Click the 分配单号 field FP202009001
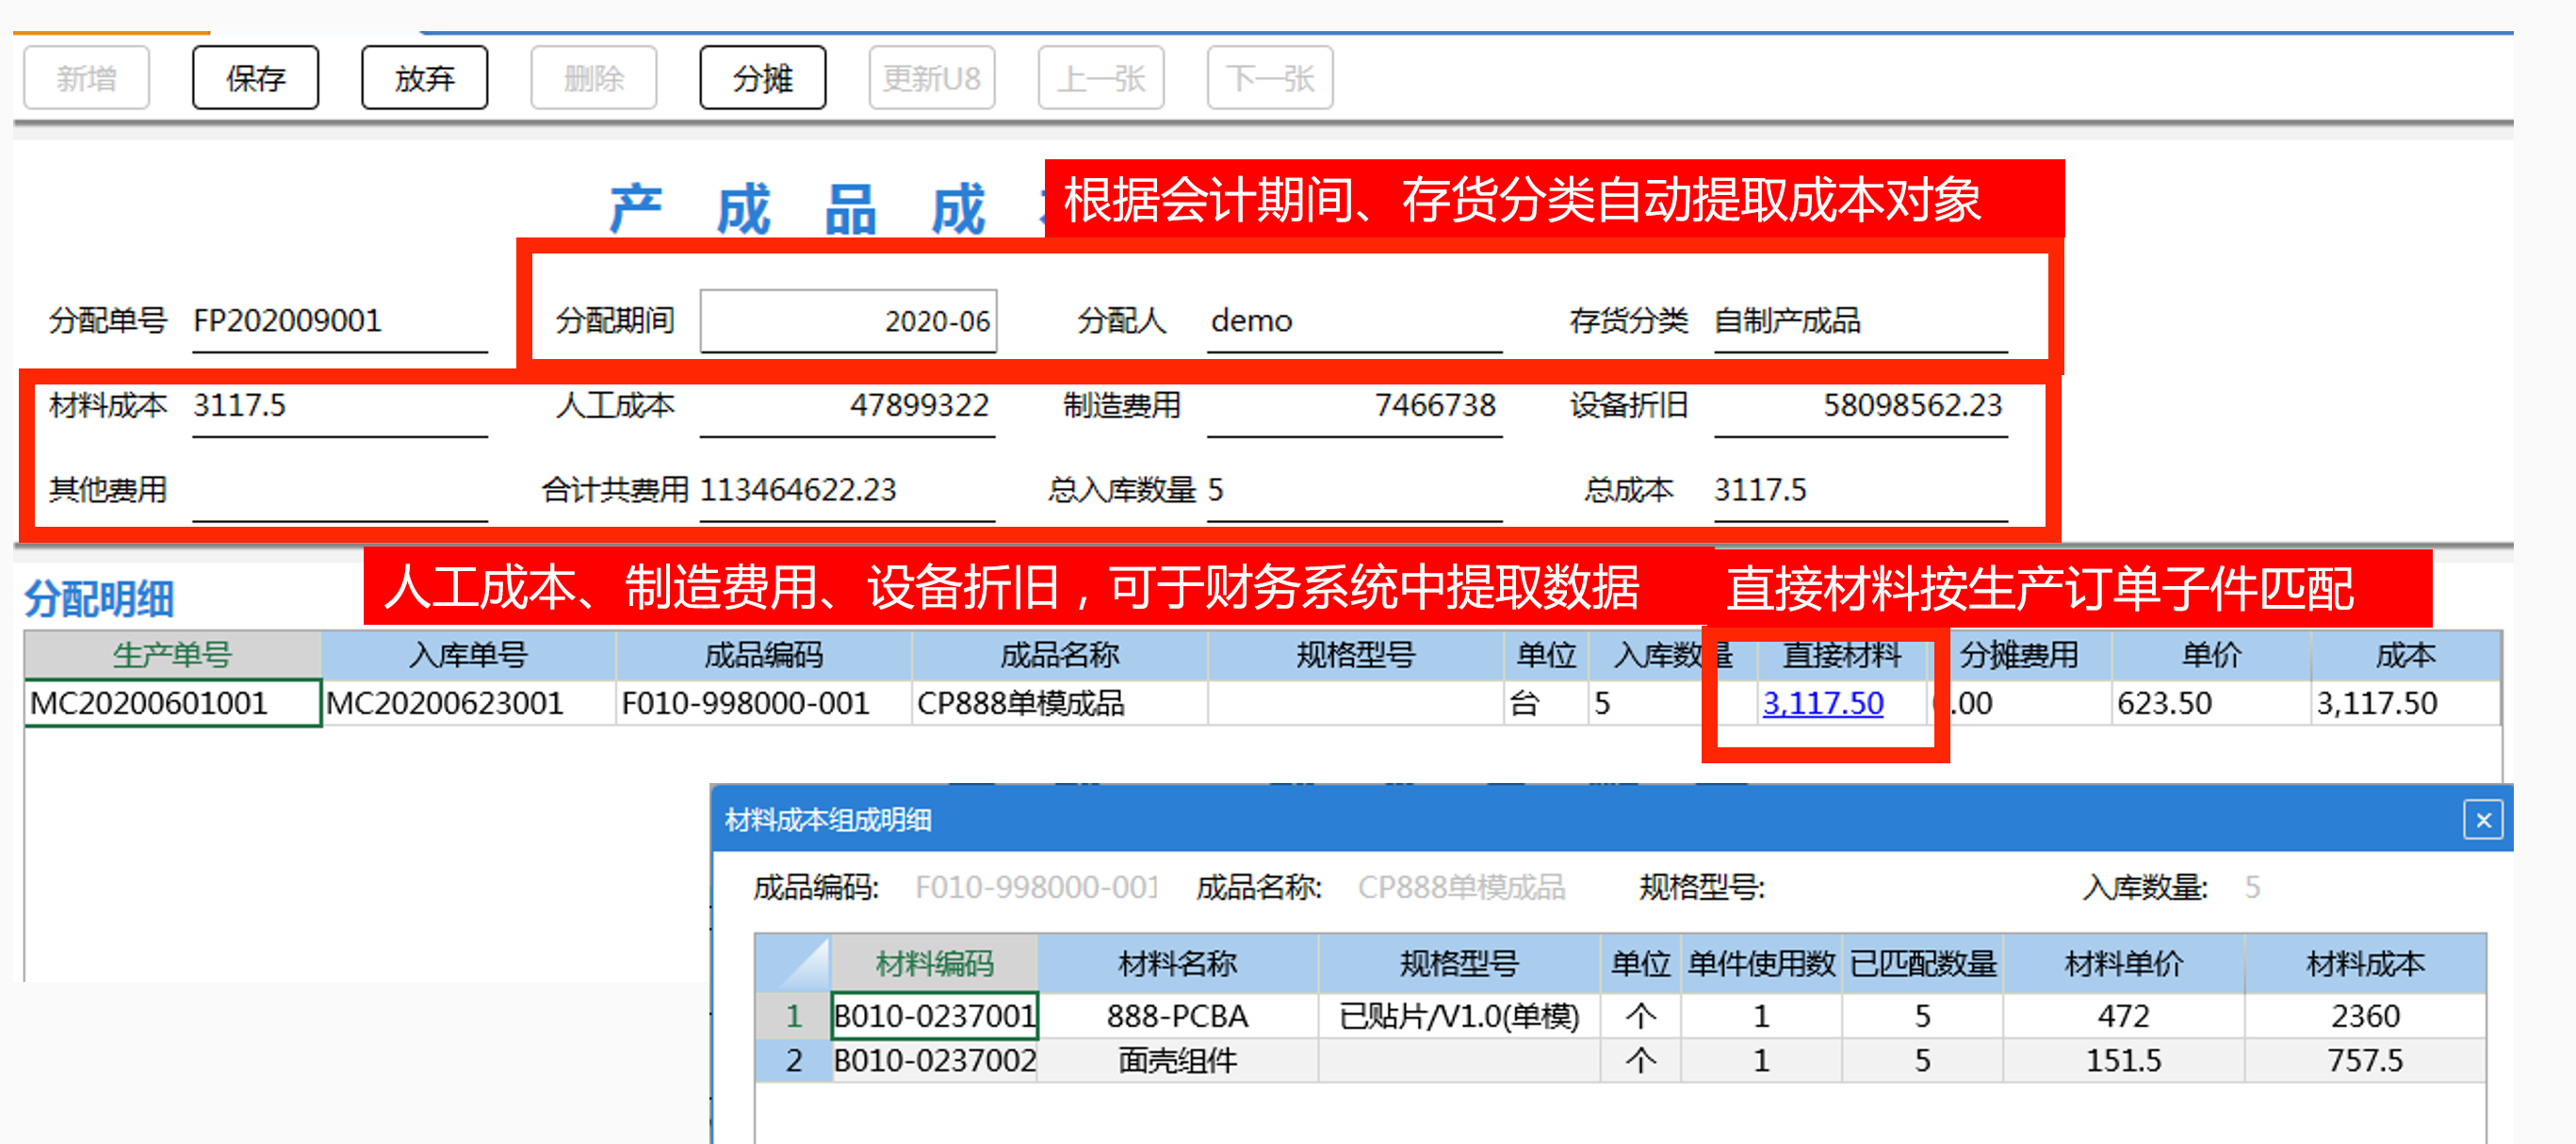The image size is (2576, 1144). (x=339, y=321)
